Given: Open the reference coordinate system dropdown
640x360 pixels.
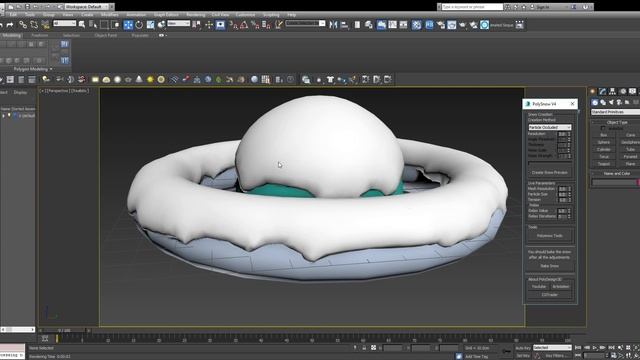Looking at the screenshot, I should click(179, 24).
